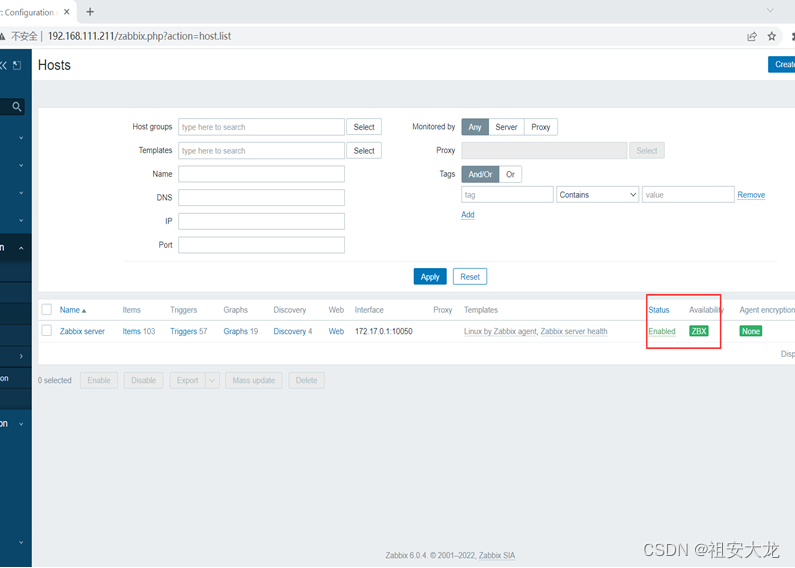Click the IP filter field
This screenshot has height=568, width=795.
click(x=261, y=221)
